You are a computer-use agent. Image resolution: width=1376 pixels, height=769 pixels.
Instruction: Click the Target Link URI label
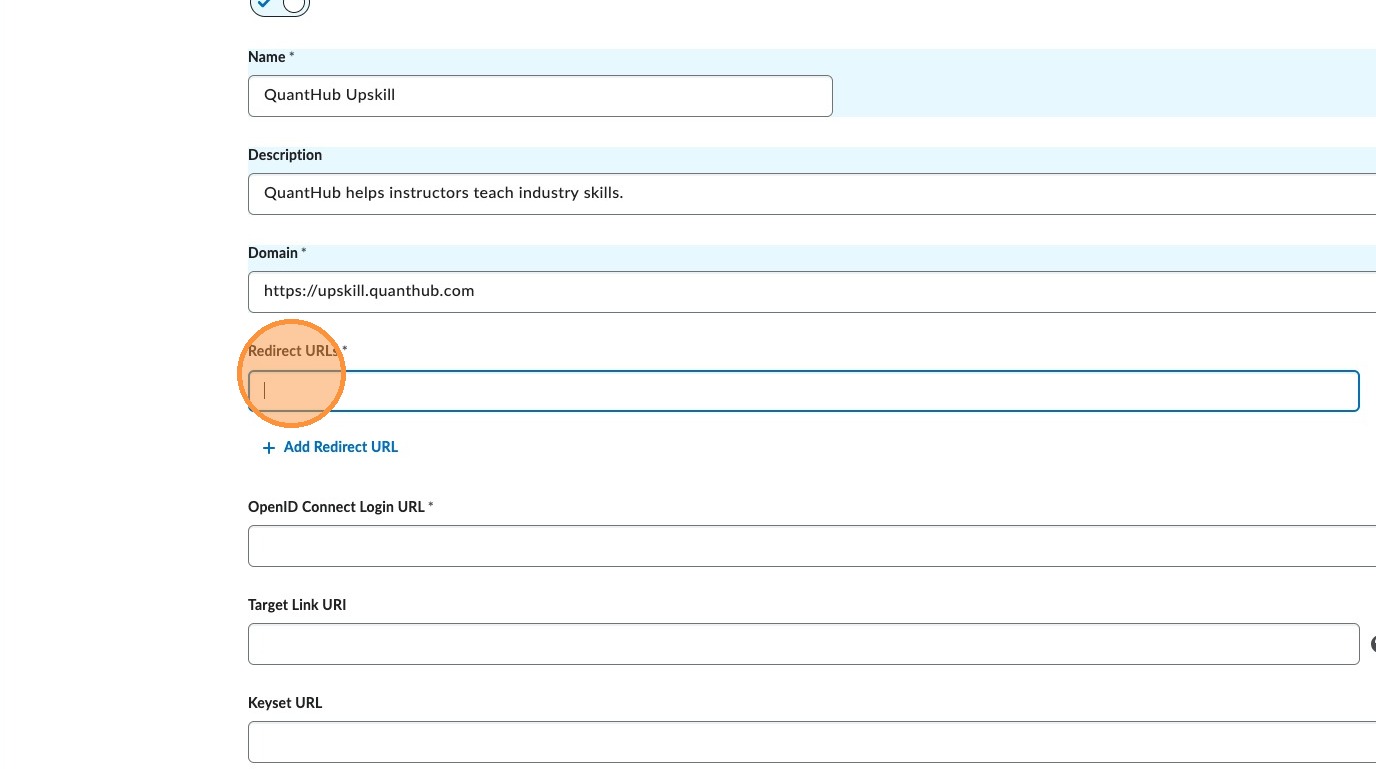click(x=297, y=605)
